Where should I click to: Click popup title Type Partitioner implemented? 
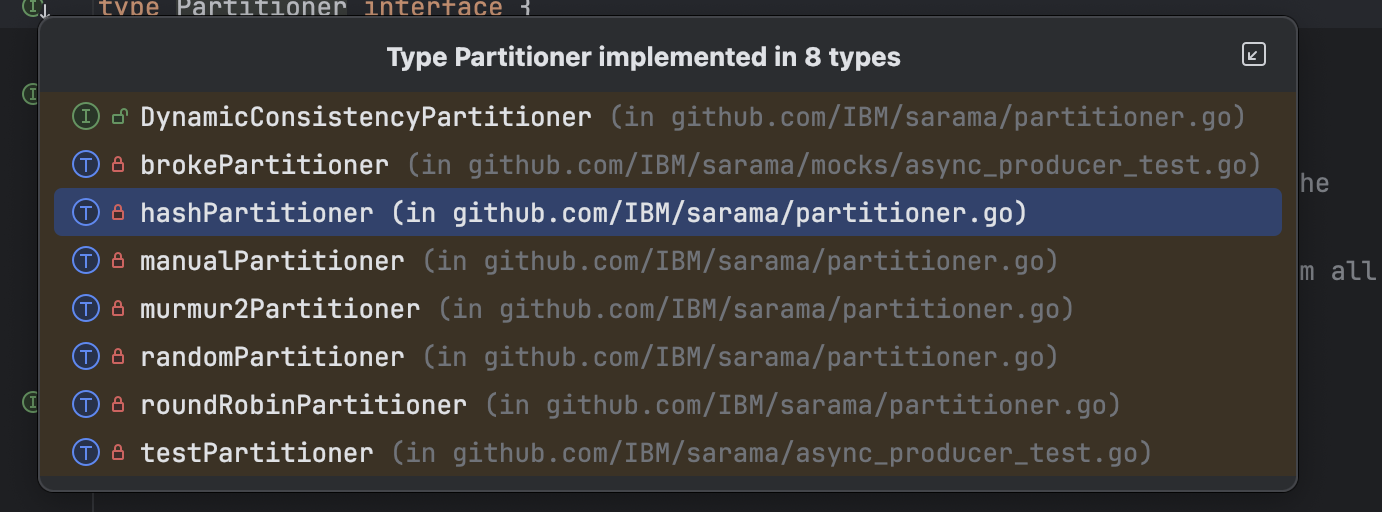[x=644, y=57]
